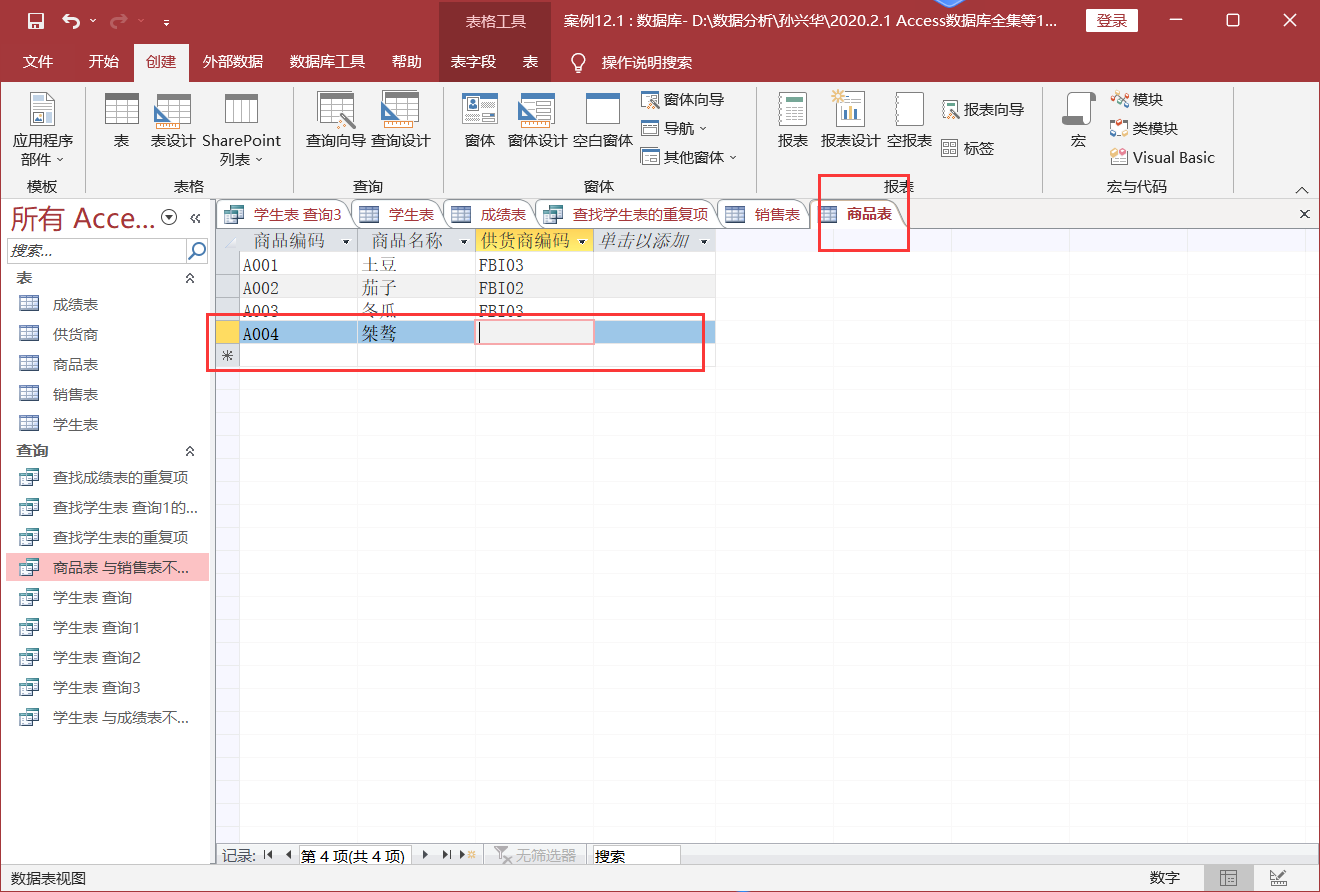
Task: Select cell containing 茄子
Action: click(416, 288)
